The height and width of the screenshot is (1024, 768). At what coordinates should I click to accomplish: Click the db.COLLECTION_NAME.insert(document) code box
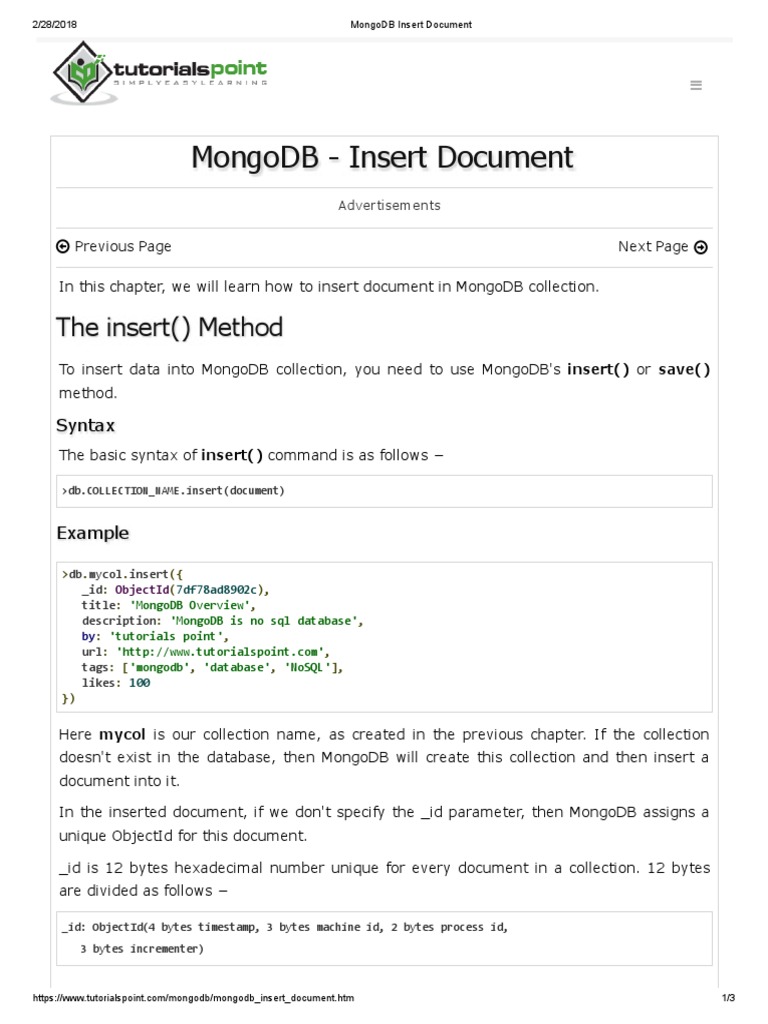point(384,491)
